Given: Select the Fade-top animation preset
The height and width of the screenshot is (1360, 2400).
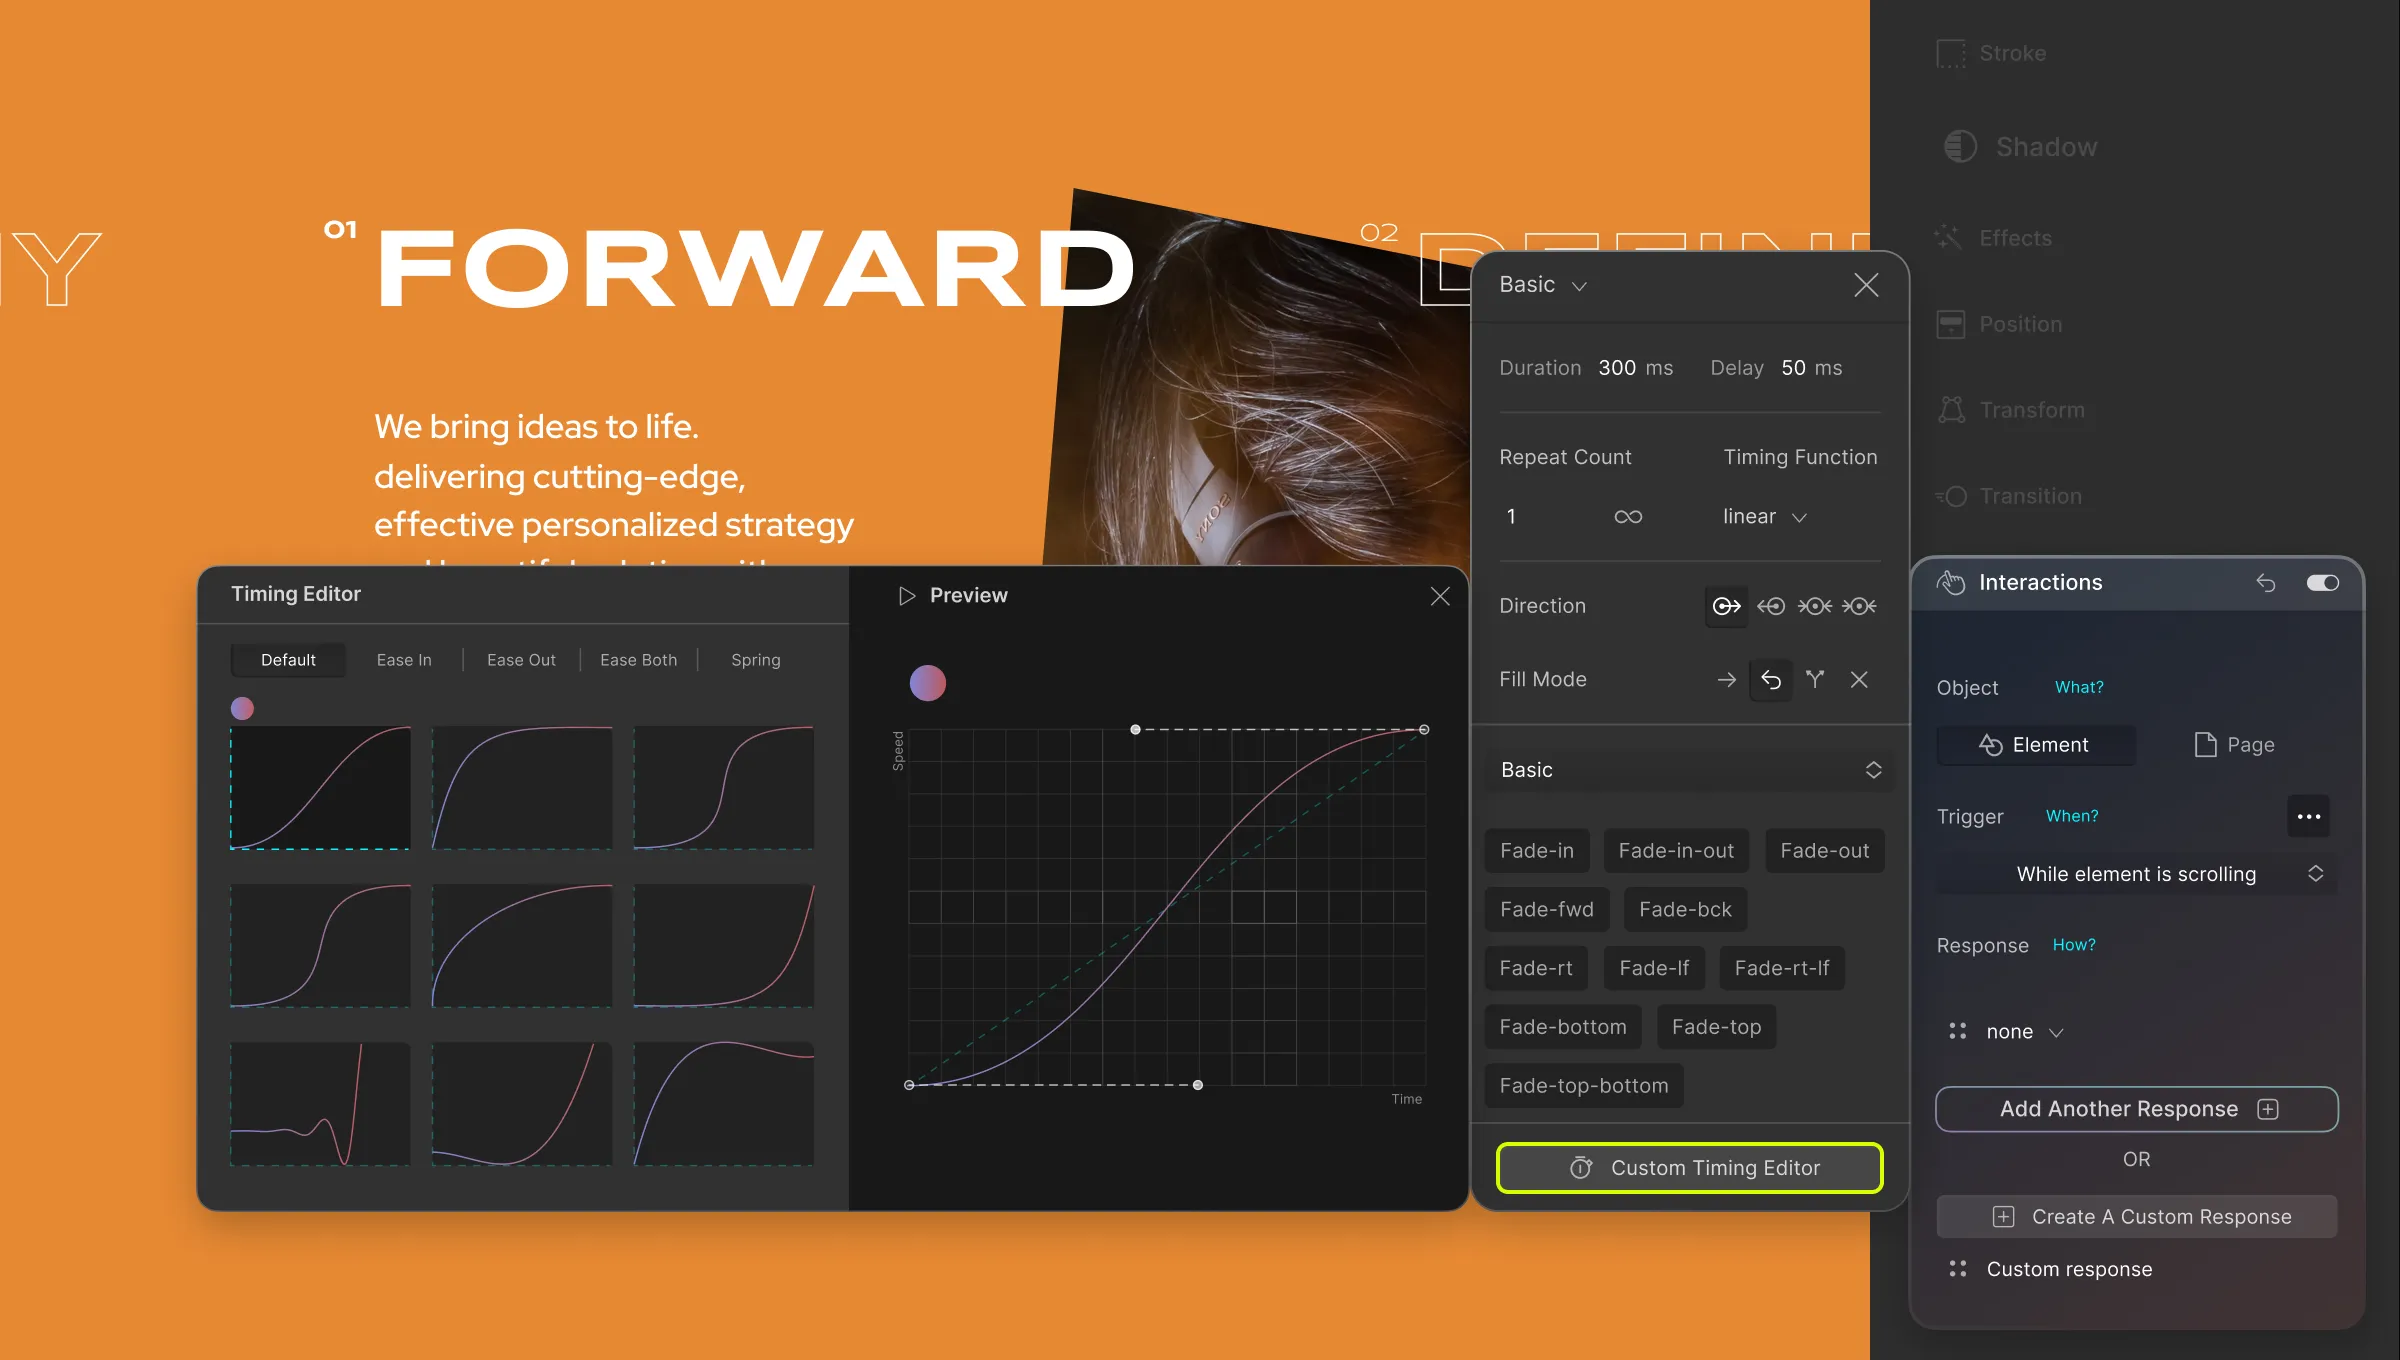Looking at the screenshot, I should [x=1716, y=1025].
